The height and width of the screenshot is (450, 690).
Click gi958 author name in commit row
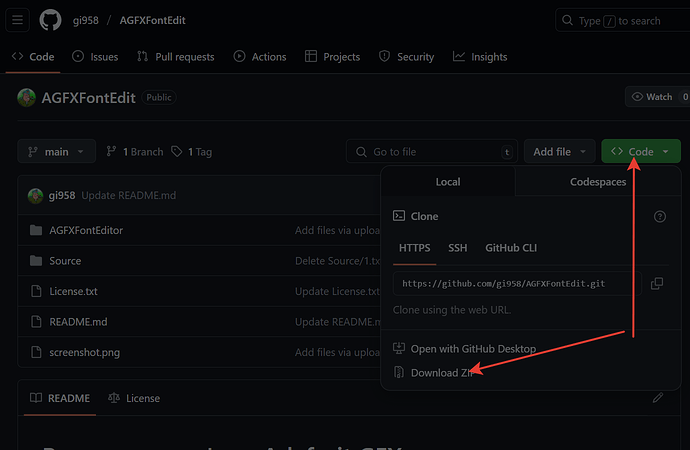pos(62,195)
